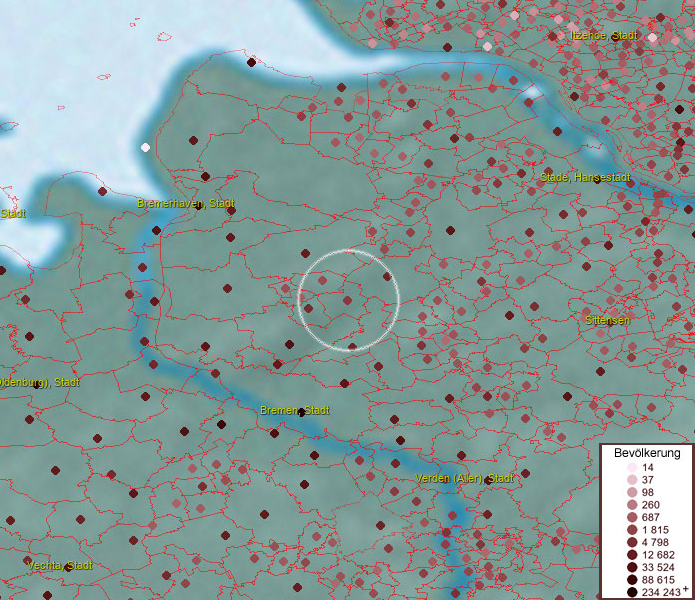Click the black marker at Bremen
The width and height of the screenshot is (695, 600).
point(301,413)
